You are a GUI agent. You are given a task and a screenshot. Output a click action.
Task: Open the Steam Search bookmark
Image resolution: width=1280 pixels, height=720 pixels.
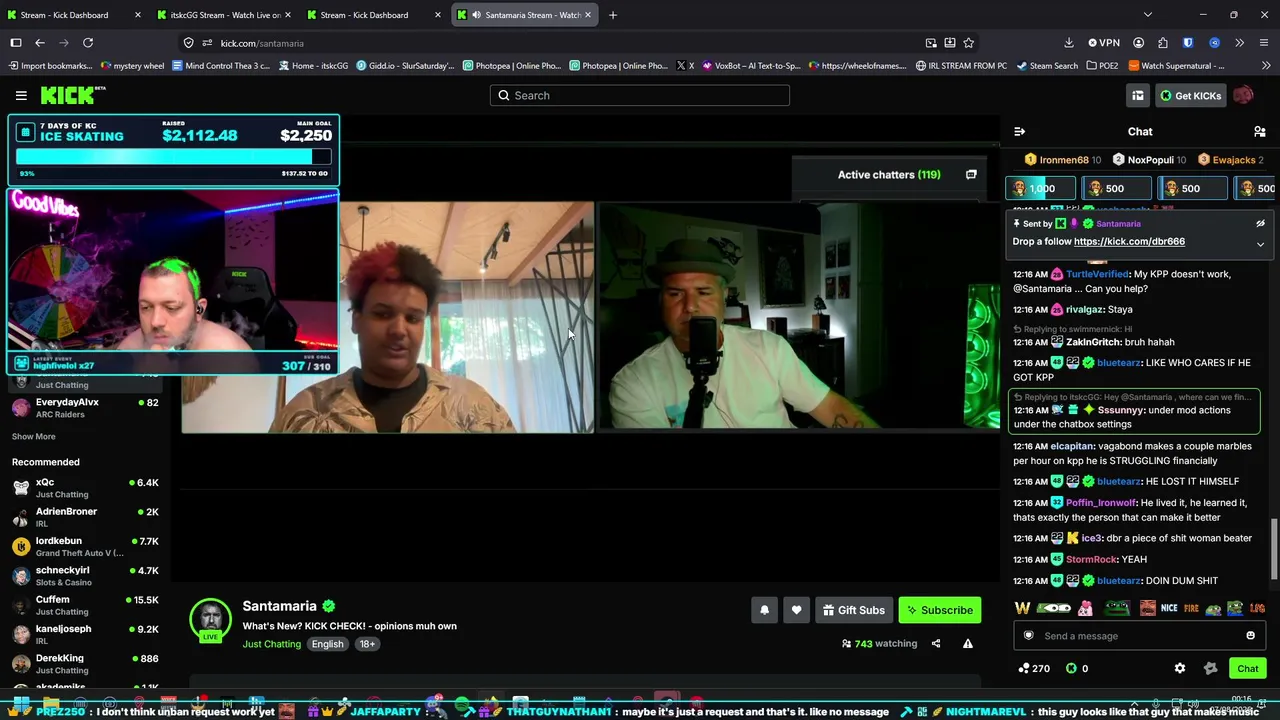pos(1046,66)
